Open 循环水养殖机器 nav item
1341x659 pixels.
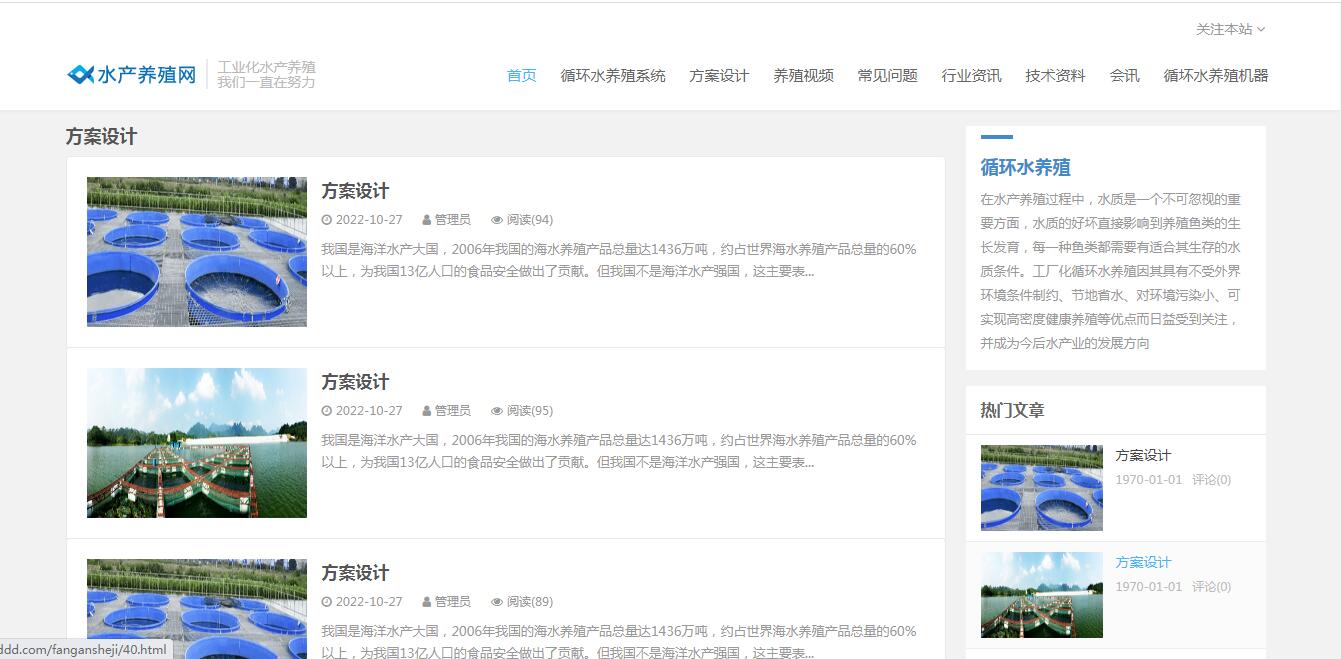click(1215, 75)
